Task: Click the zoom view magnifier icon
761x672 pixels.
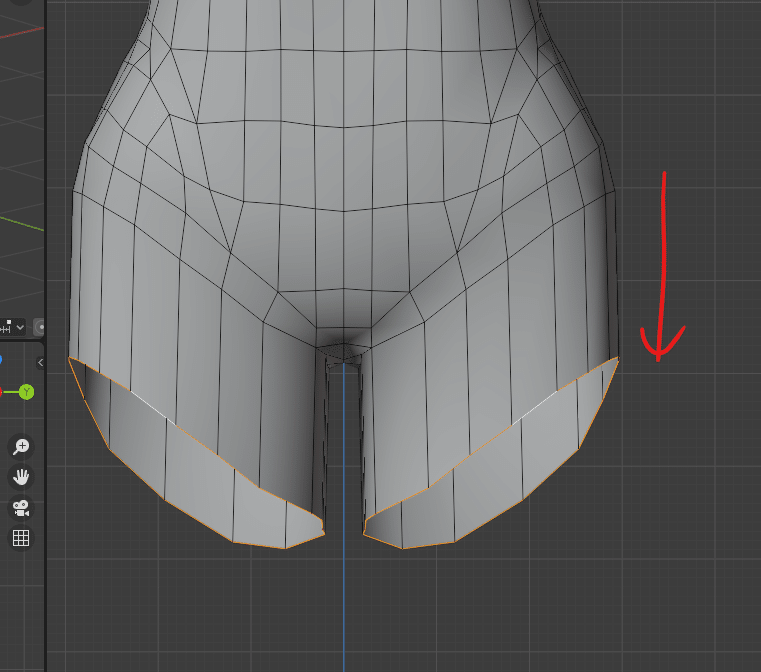Action: point(21,446)
